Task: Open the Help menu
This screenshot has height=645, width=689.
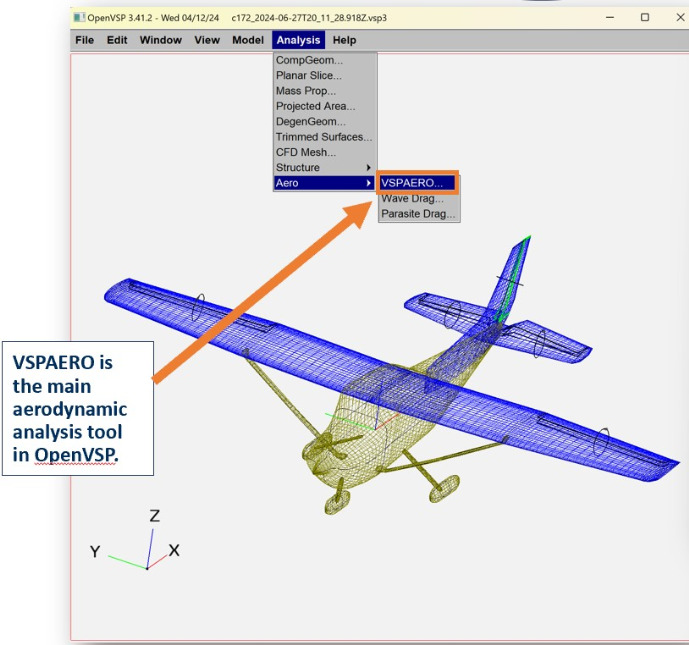Action: [344, 40]
